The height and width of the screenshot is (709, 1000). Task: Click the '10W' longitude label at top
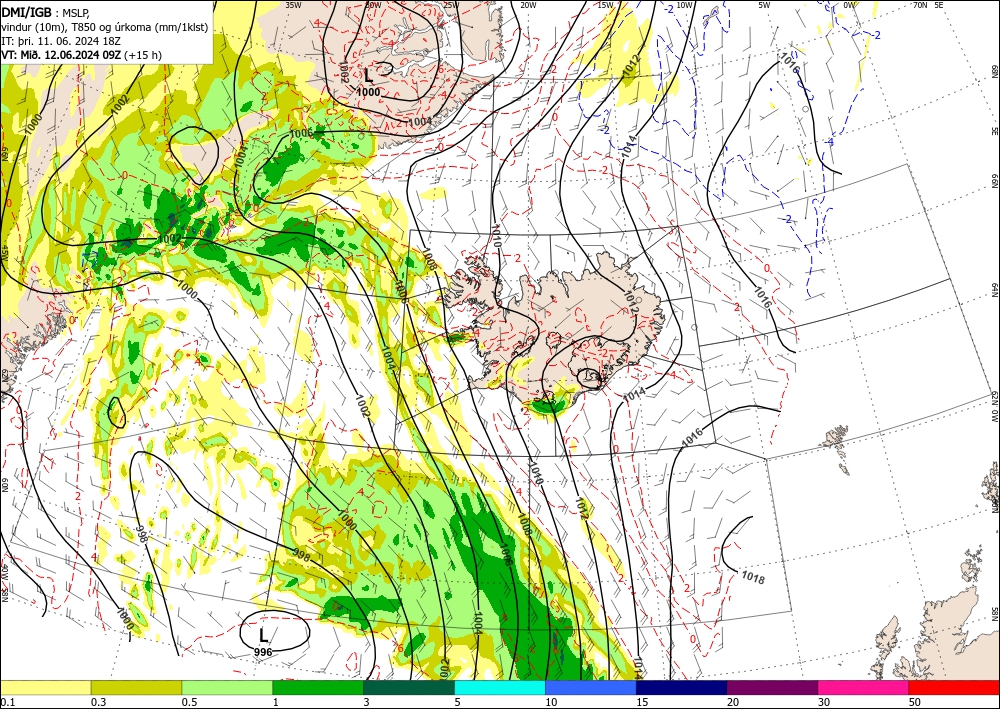pos(684,5)
